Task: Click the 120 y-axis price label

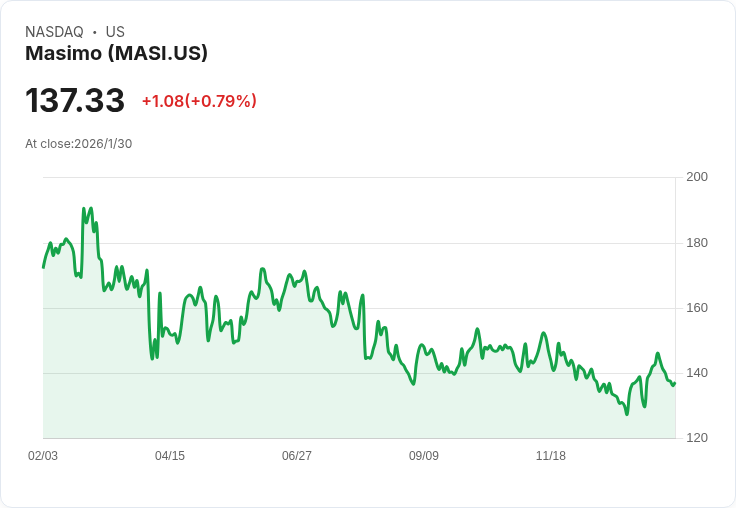Action: tap(697, 438)
